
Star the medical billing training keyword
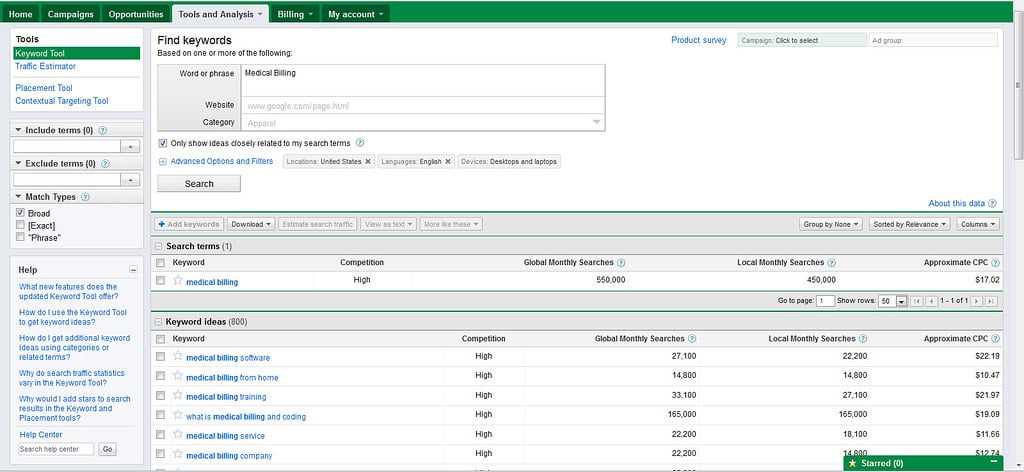click(x=178, y=396)
